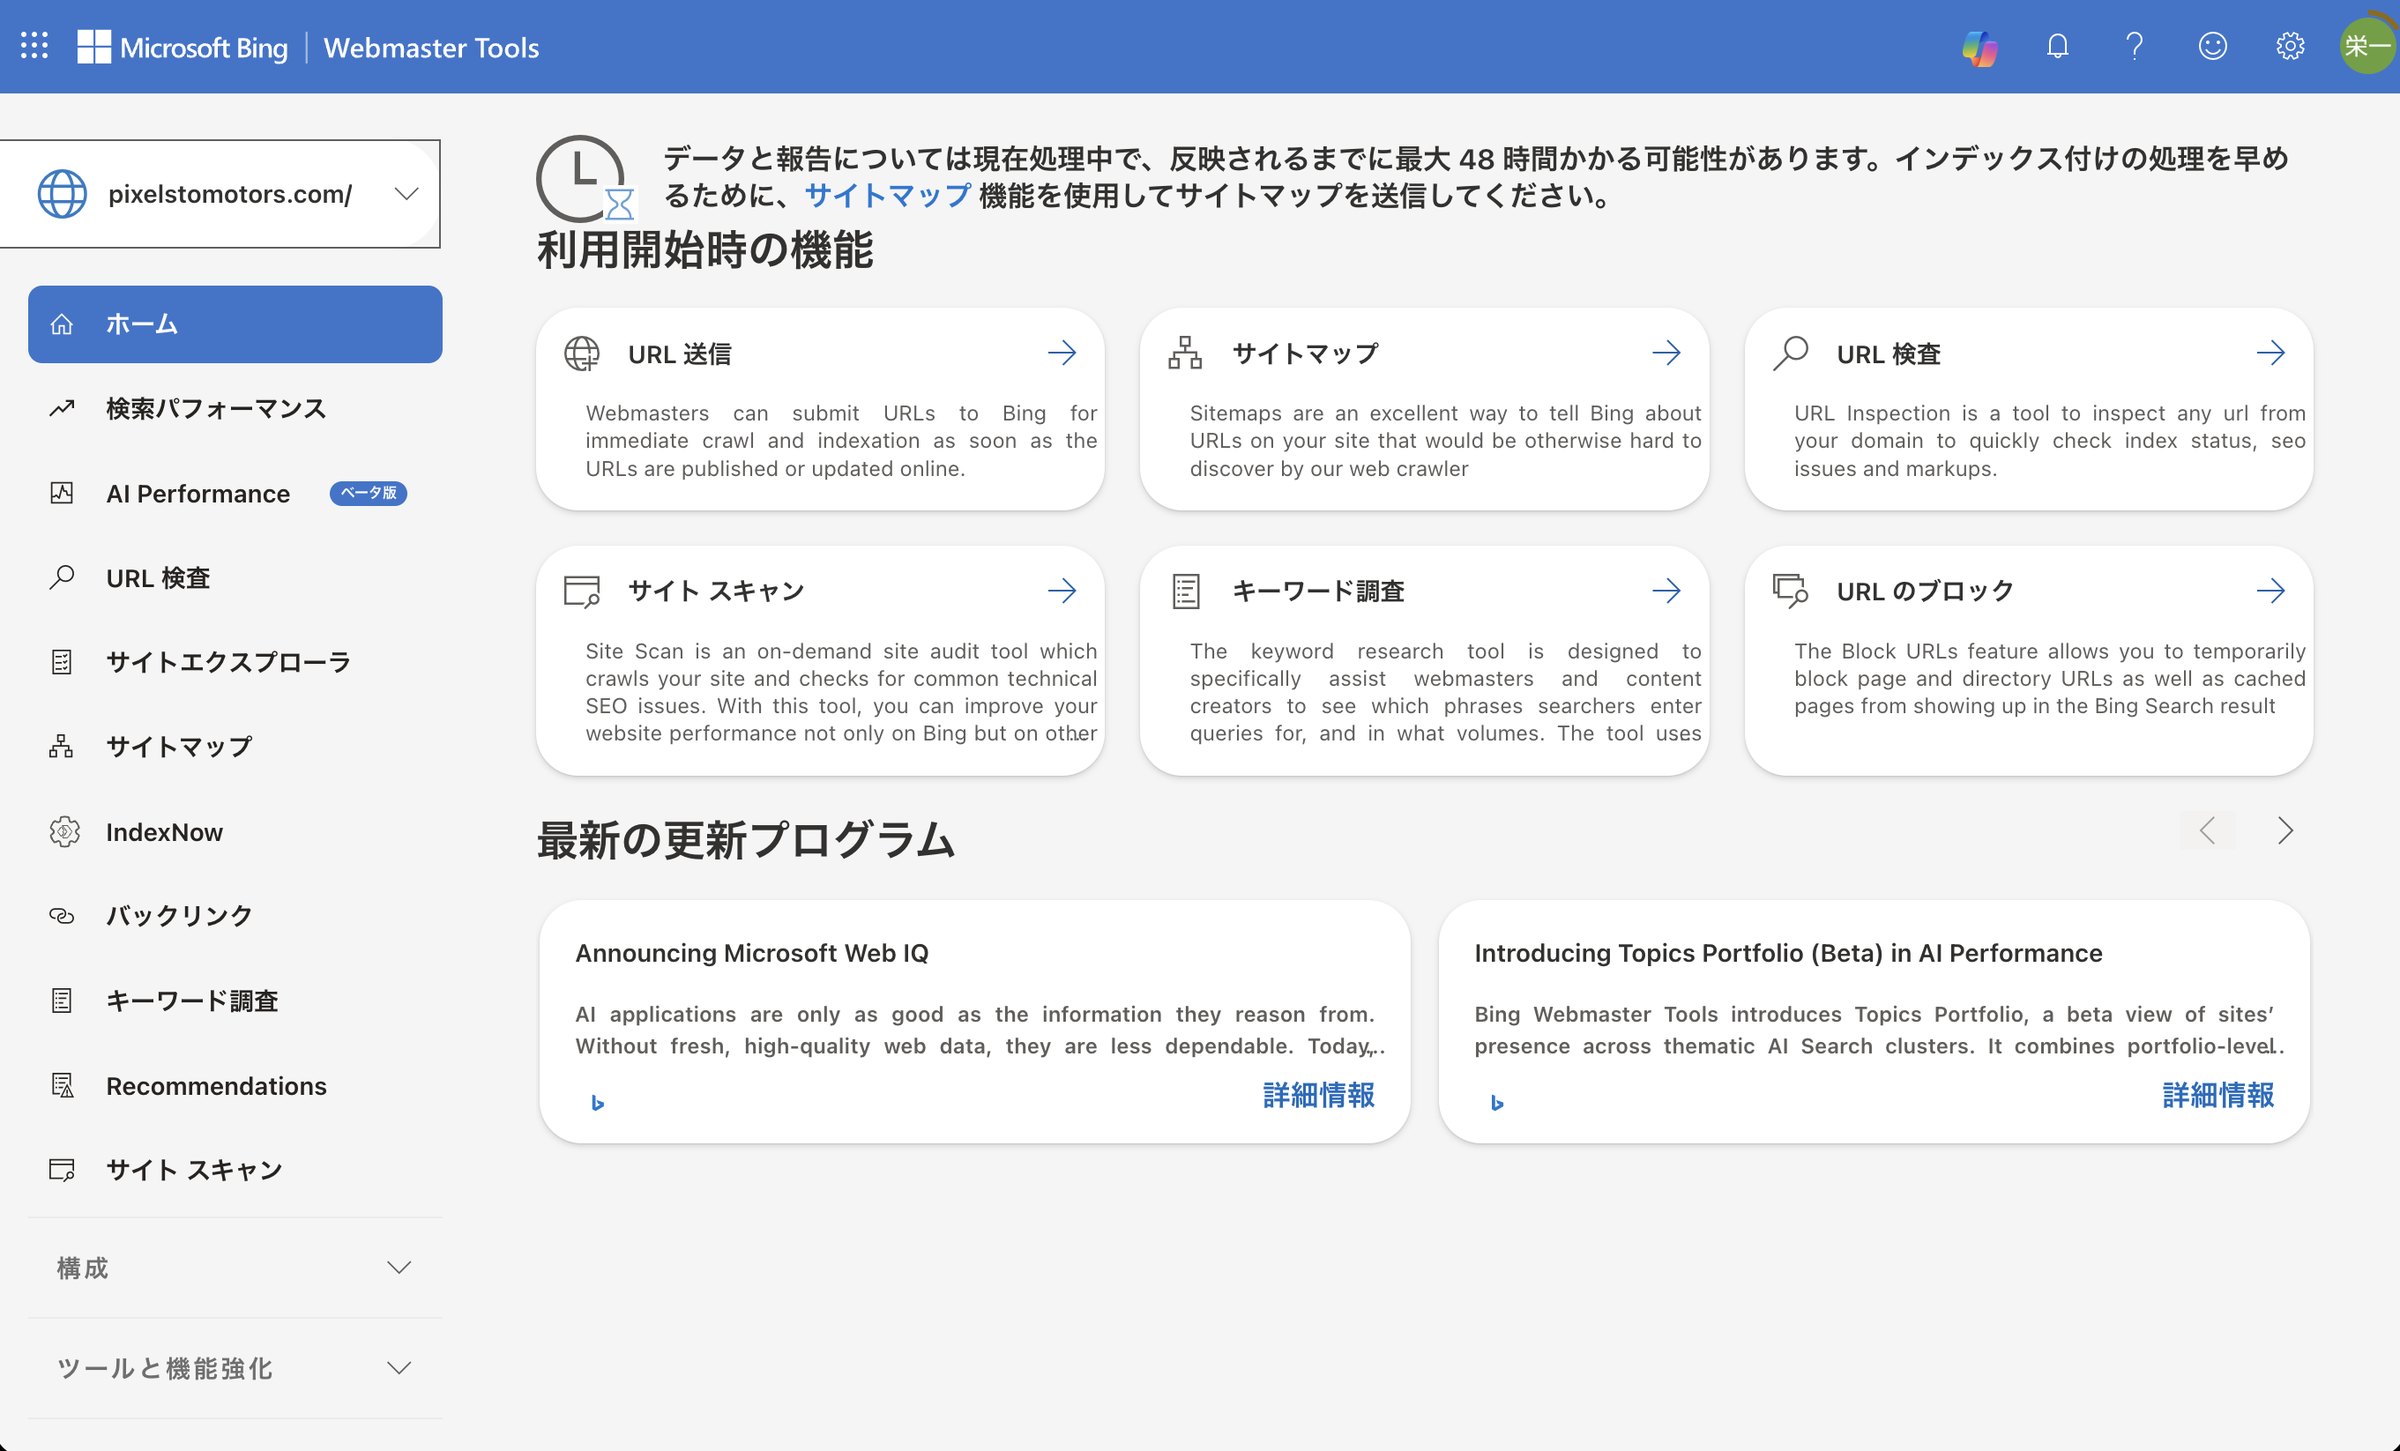The image size is (2400, 1451).
Task: Click the ベータ版 badge beside AI Performance
Action: 368,493
